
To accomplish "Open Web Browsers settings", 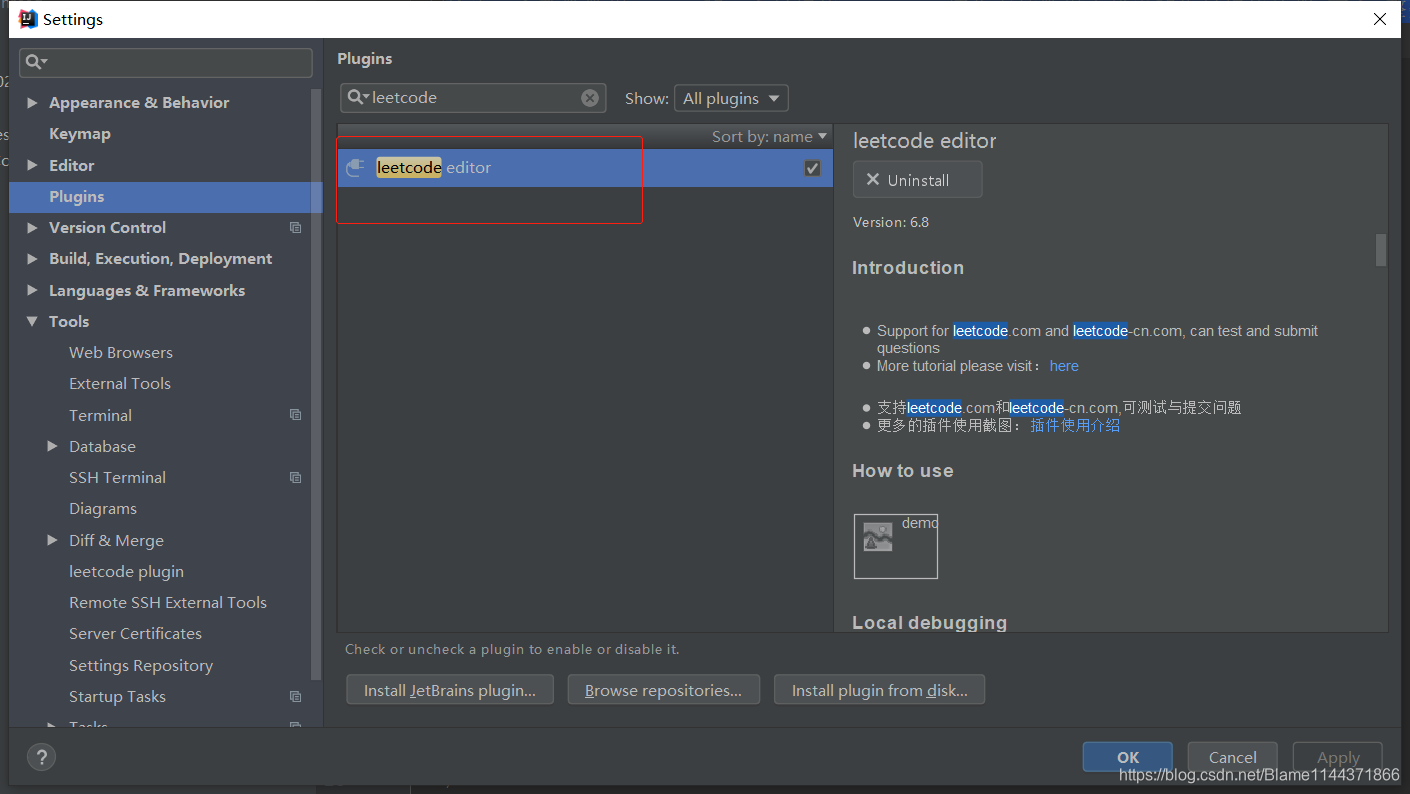I will point(121,353).
